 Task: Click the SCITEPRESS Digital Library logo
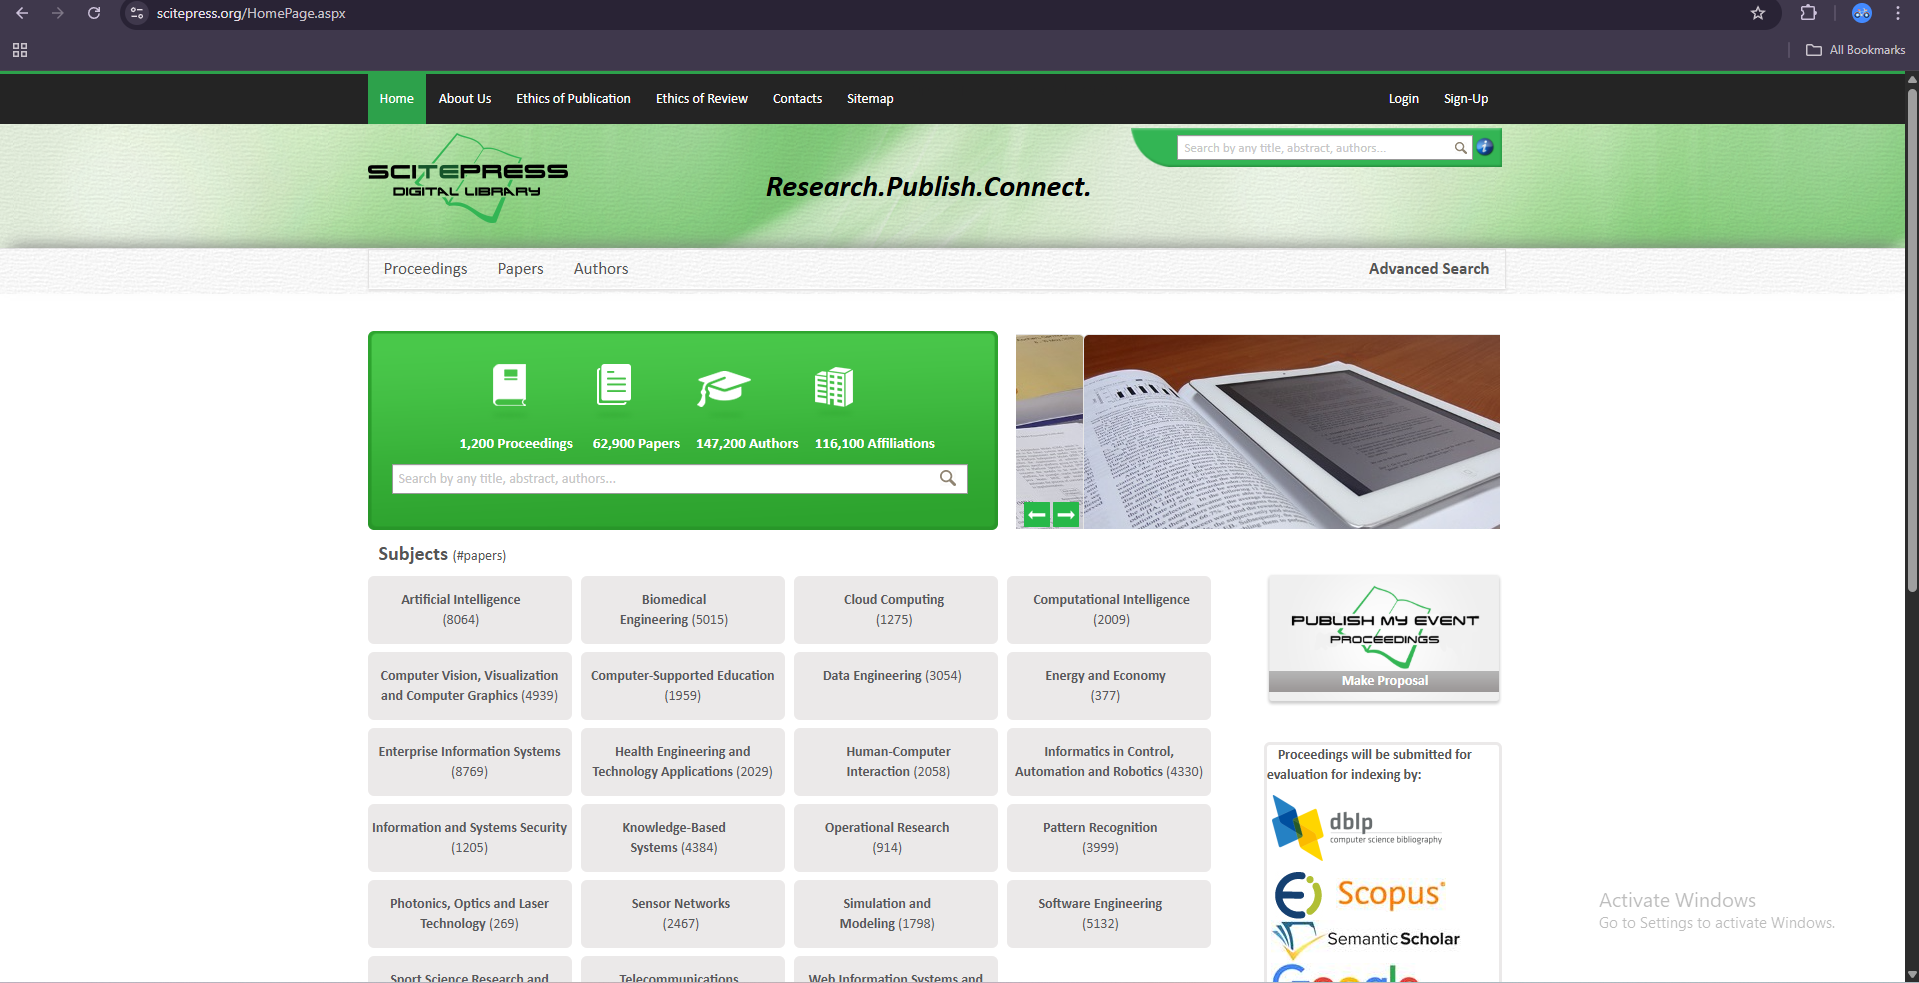(x=467, y=178)
